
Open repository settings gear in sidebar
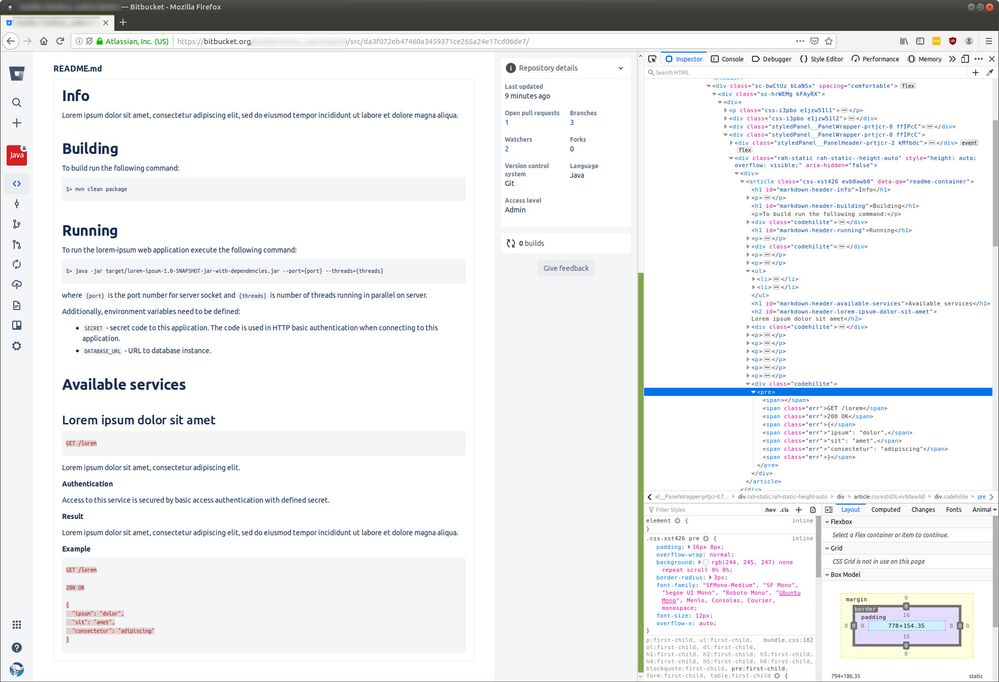17,345
